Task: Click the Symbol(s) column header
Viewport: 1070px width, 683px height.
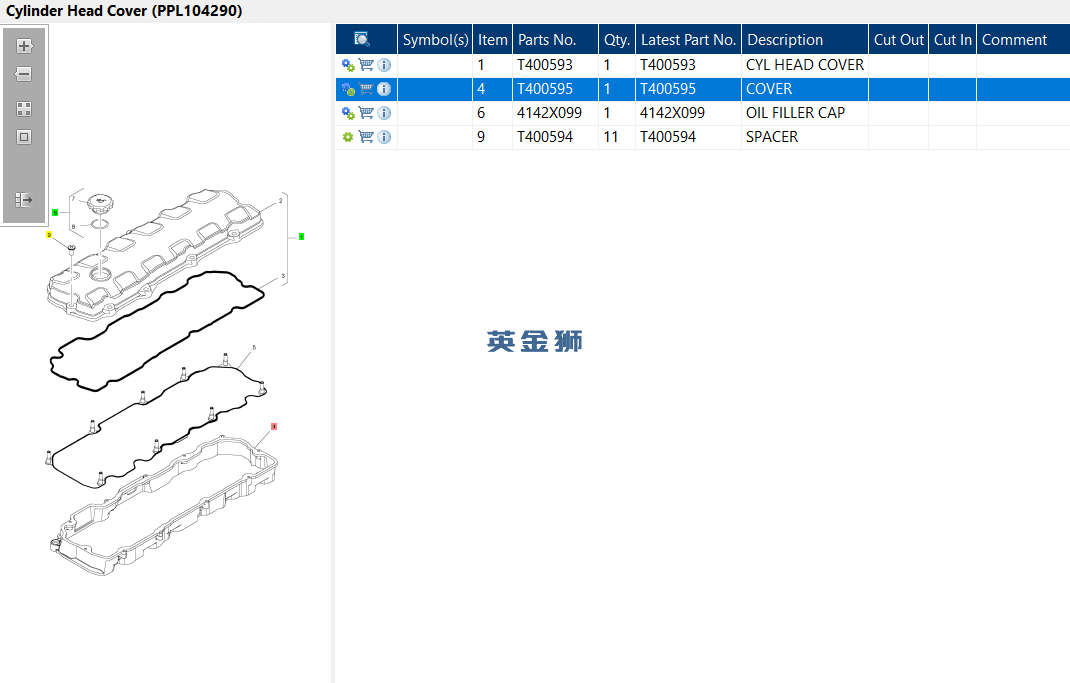Action: click(435, 40)
